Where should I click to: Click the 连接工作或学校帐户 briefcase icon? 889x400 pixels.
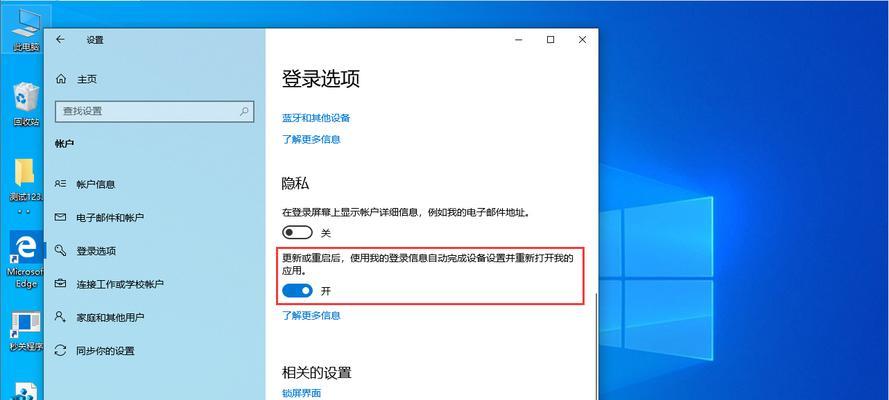(60, 284)
